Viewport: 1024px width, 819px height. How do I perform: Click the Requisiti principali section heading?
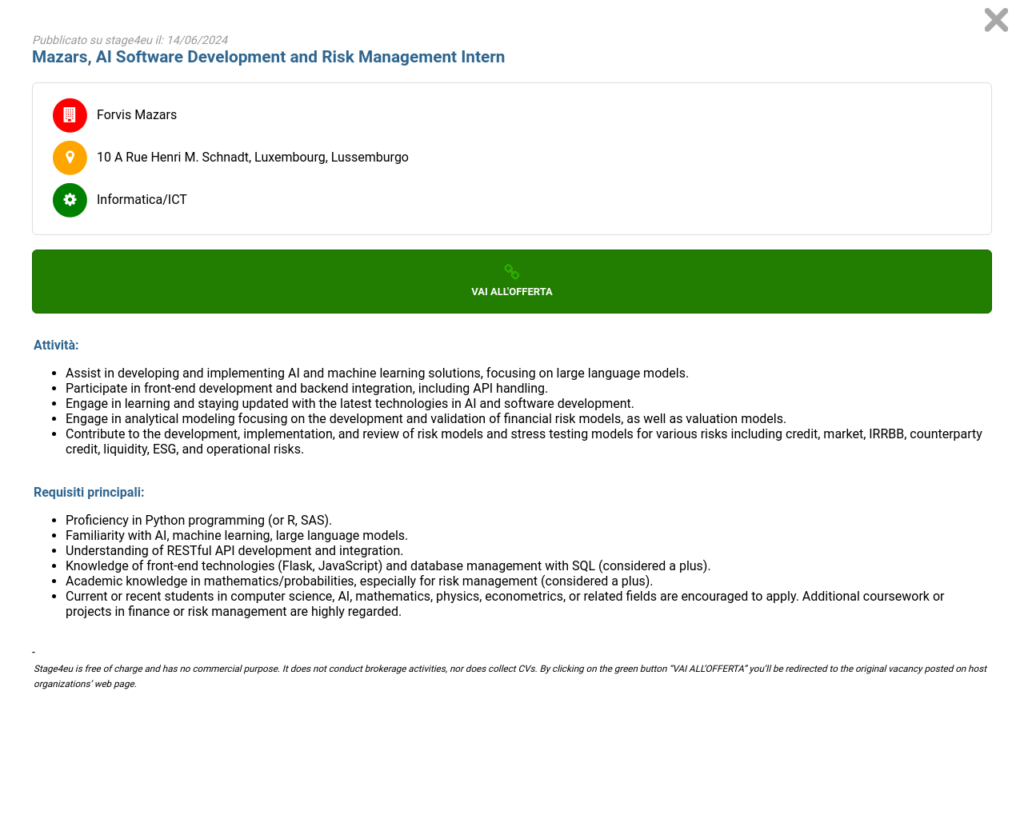(x=89, y=492)
